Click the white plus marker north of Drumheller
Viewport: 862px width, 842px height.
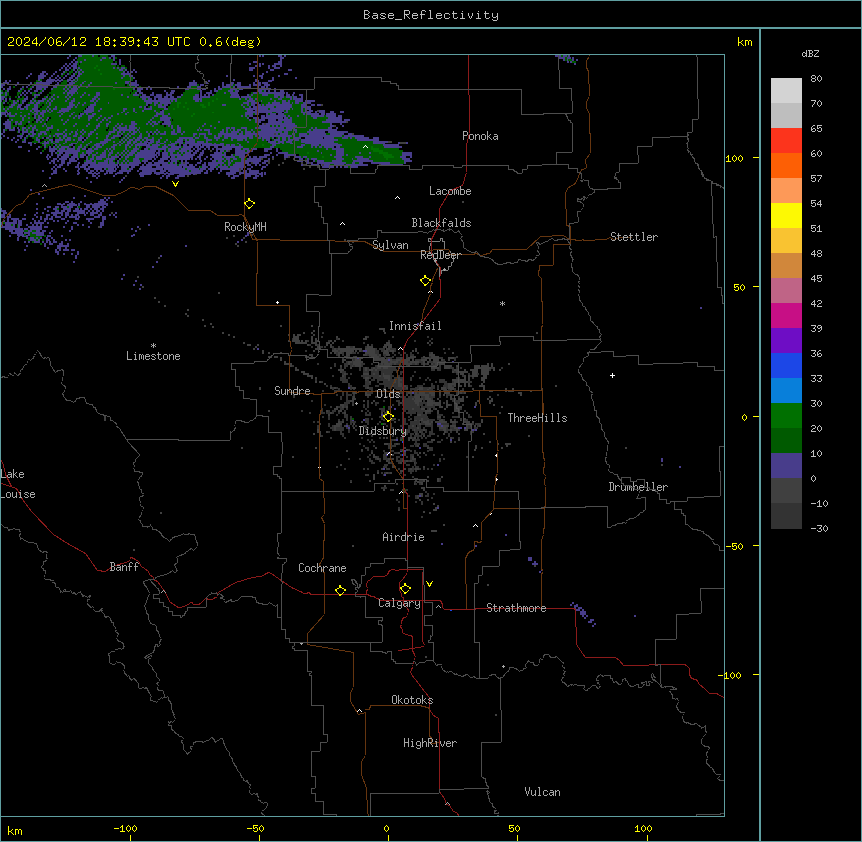612,375
